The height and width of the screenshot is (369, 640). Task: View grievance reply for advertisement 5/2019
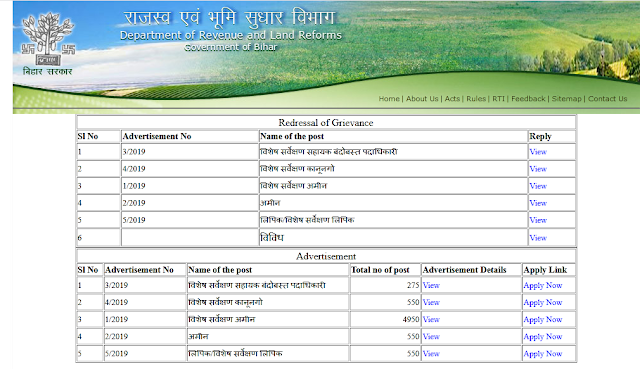point(538,220)
